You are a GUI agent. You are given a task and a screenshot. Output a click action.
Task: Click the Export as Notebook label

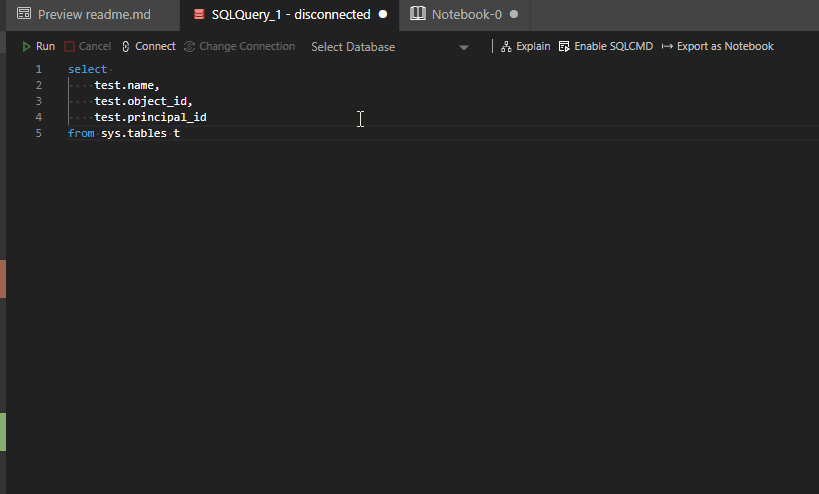click(x=725, y=46)
